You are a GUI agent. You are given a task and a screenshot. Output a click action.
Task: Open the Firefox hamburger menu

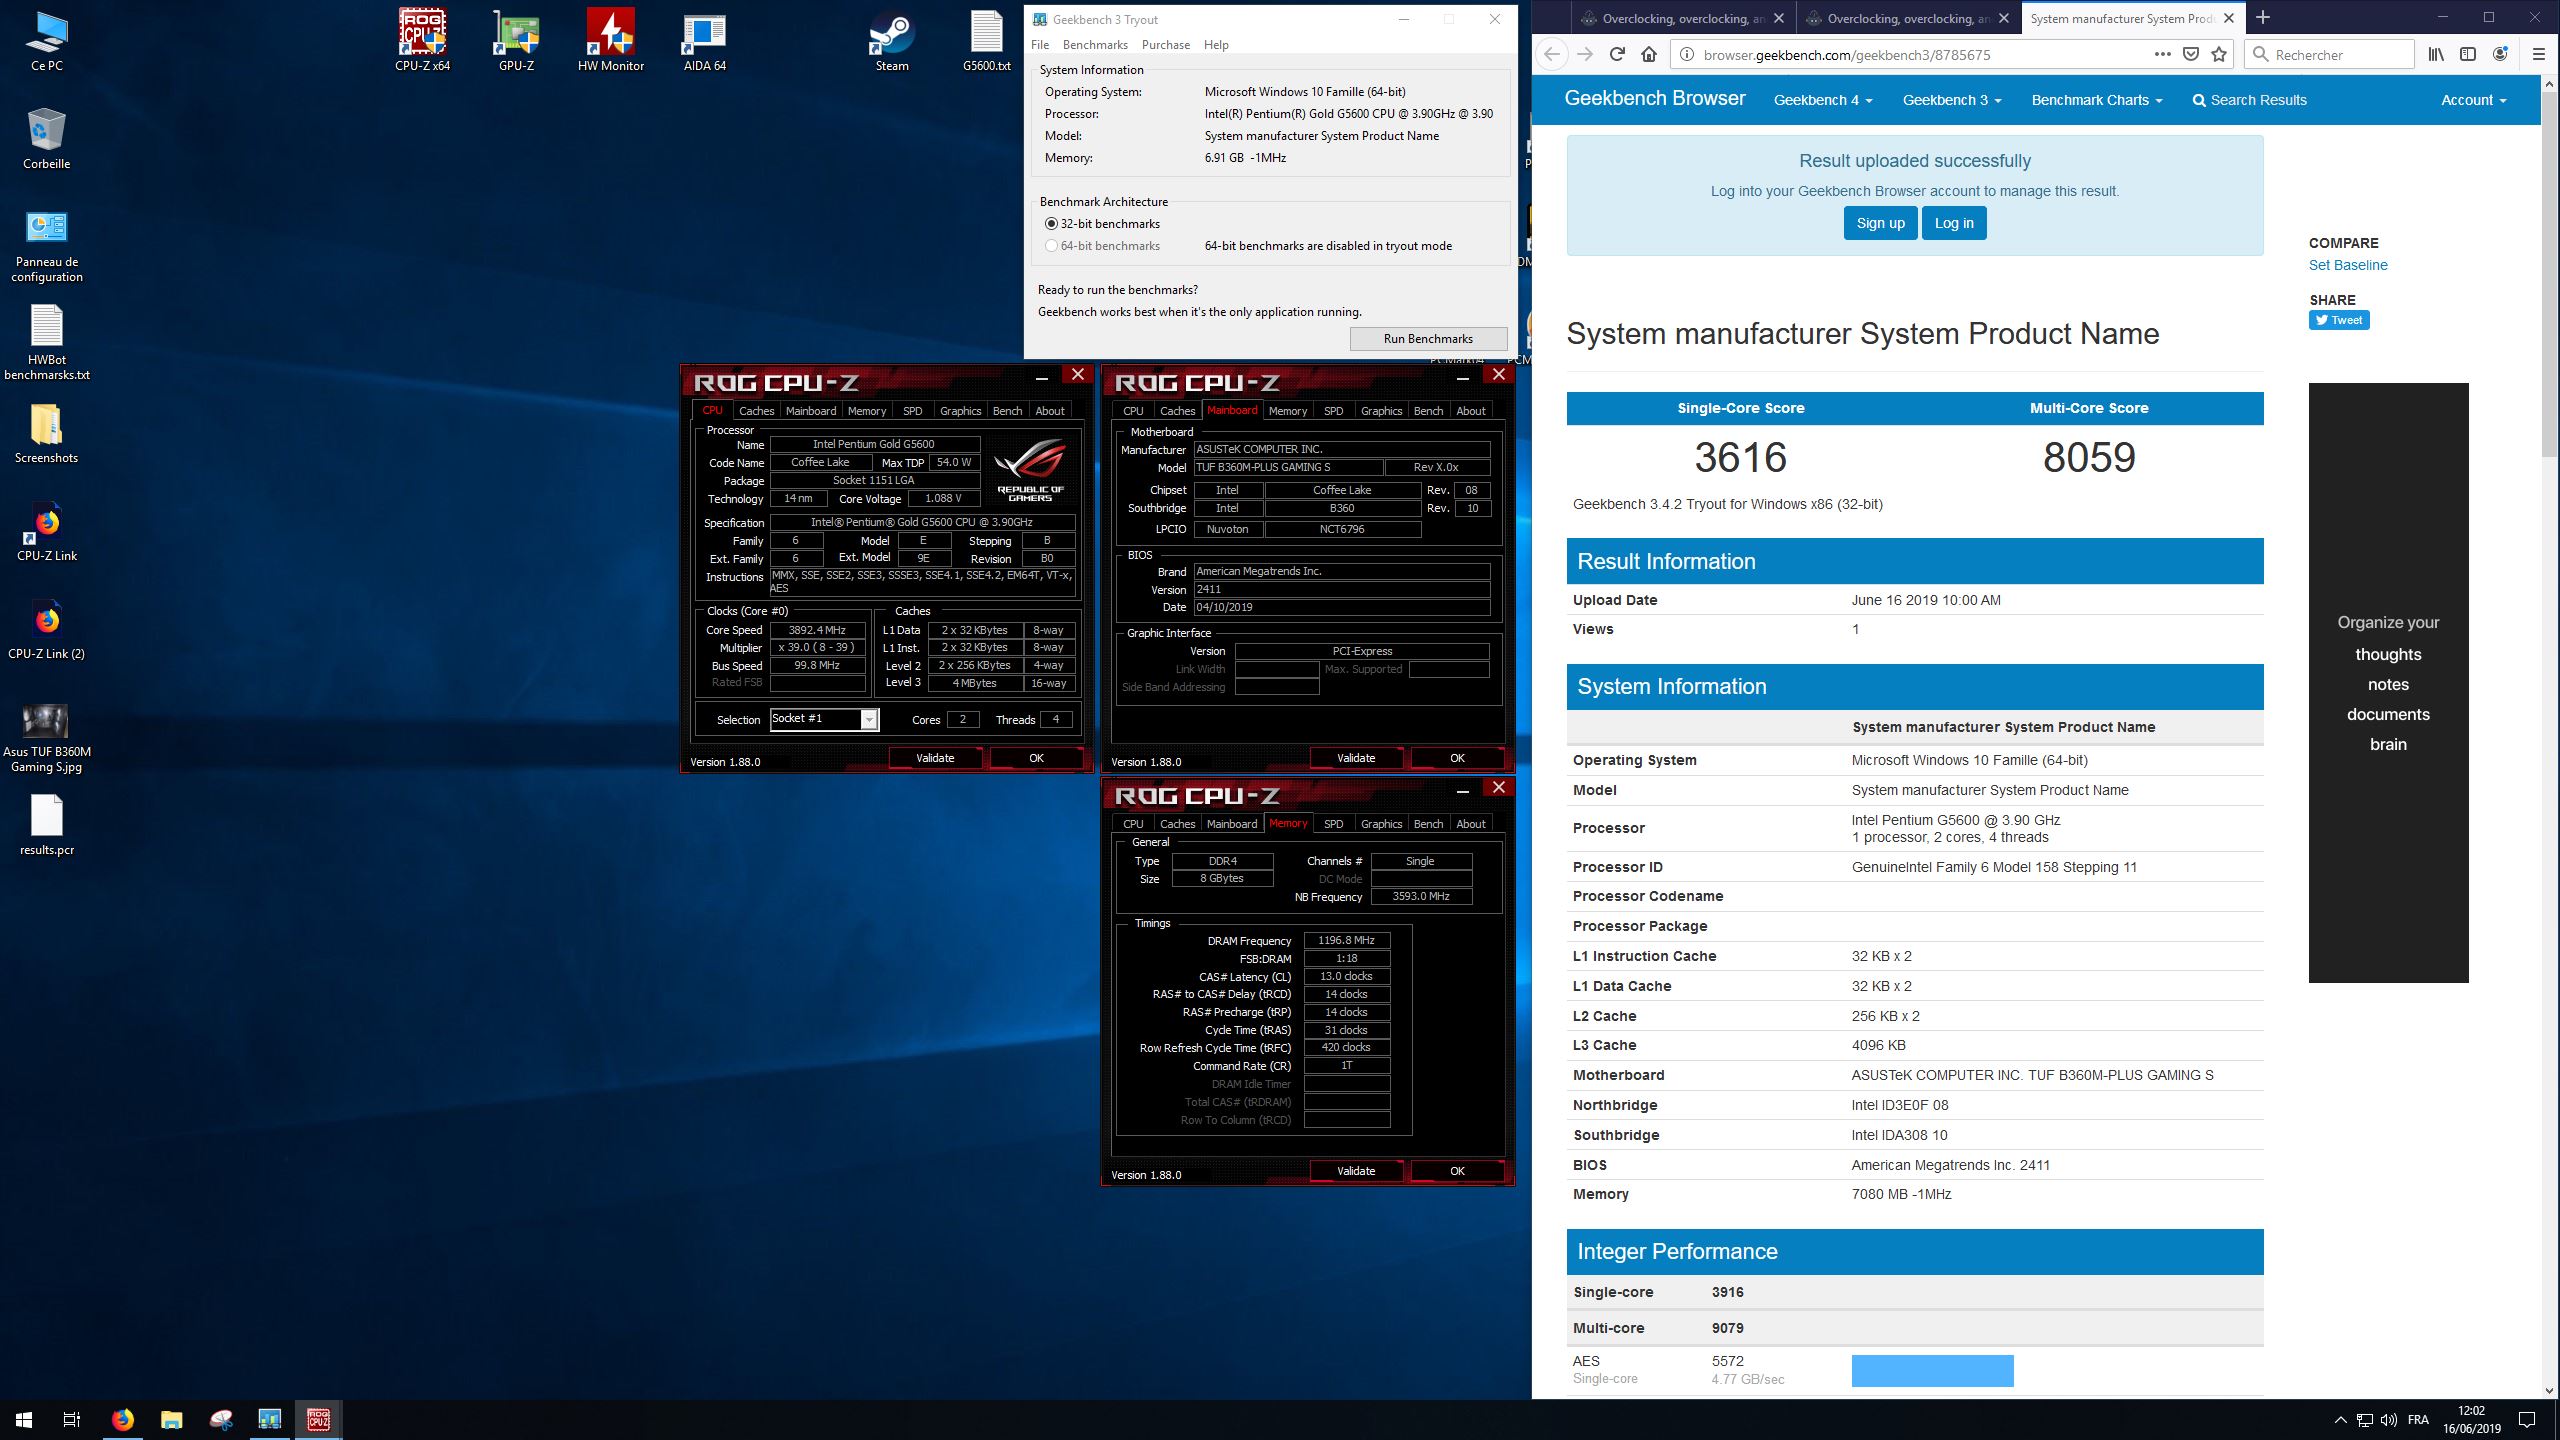(2538, 55)
